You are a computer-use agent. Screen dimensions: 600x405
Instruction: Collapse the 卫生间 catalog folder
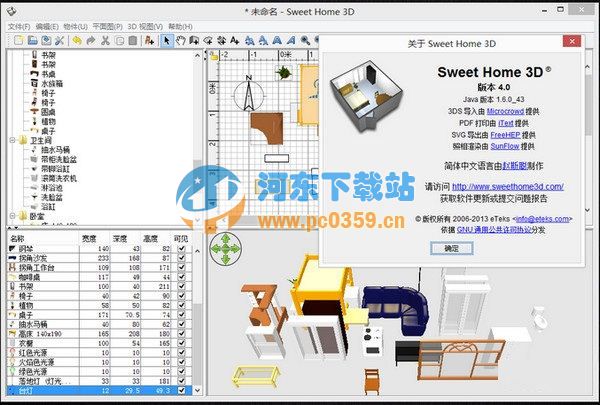click(x=12, y=140)
